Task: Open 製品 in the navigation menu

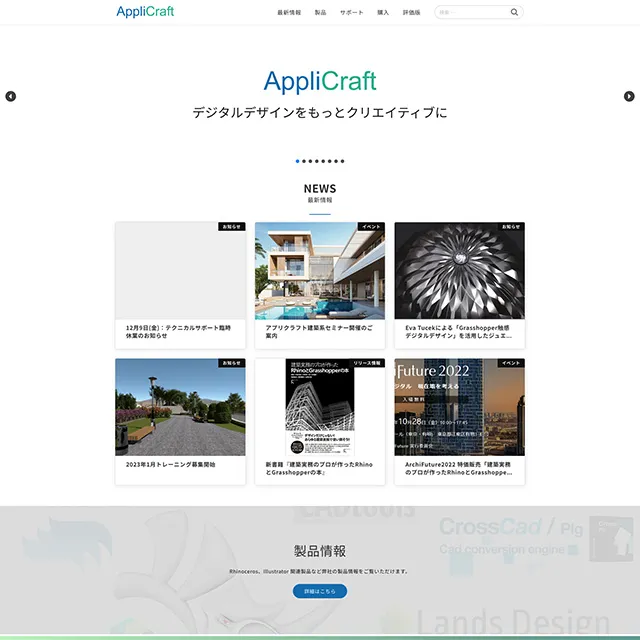Action: click(320, 13)
